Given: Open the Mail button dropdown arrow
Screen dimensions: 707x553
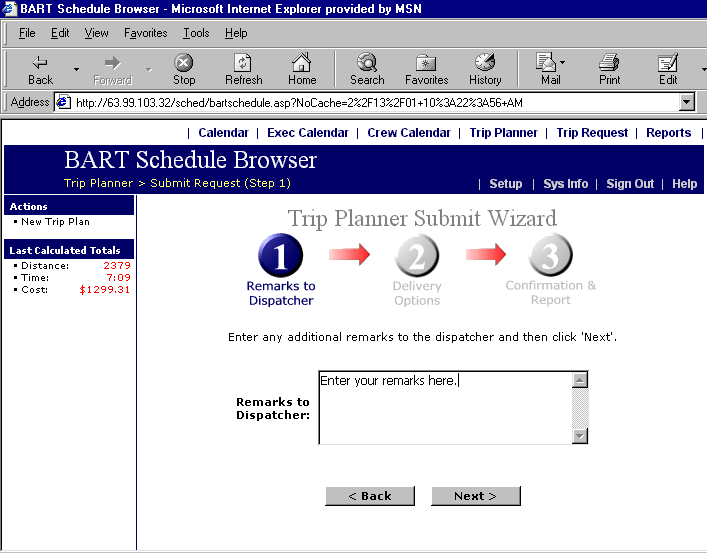Looking at the screenshot, I should [562, 62].
